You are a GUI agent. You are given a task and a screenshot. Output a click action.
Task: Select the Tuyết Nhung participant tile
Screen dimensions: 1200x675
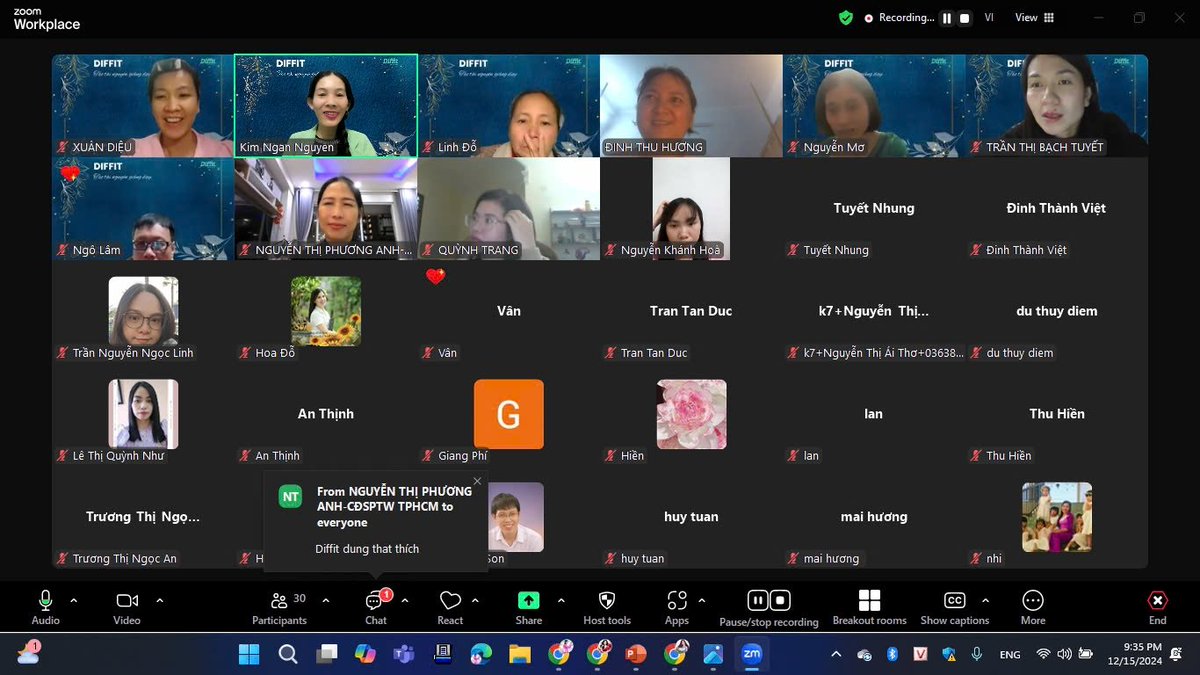(874, 209)
